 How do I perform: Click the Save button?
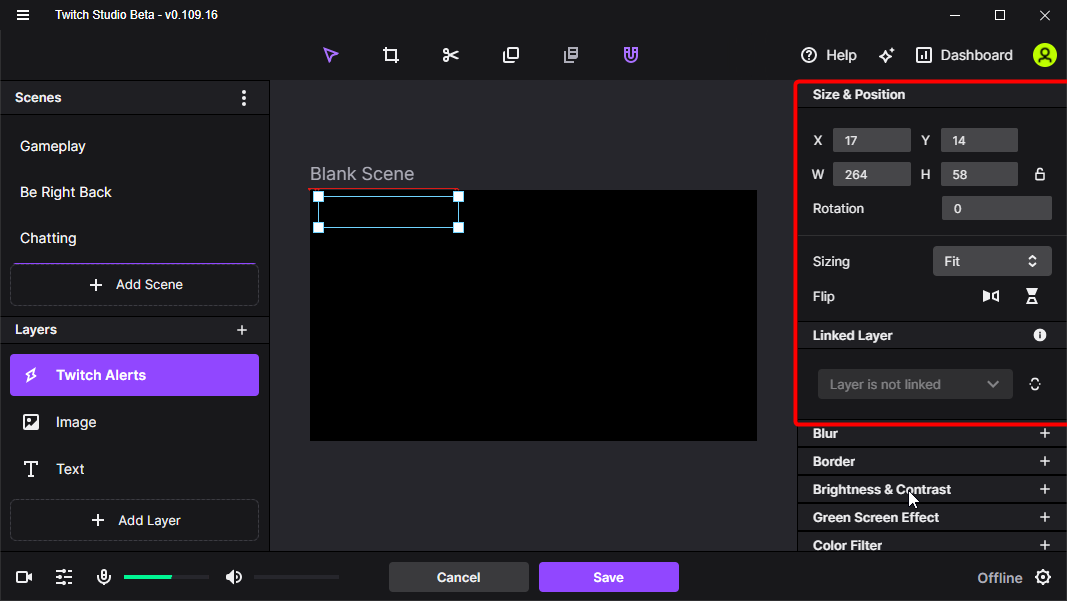coord(608,577)
